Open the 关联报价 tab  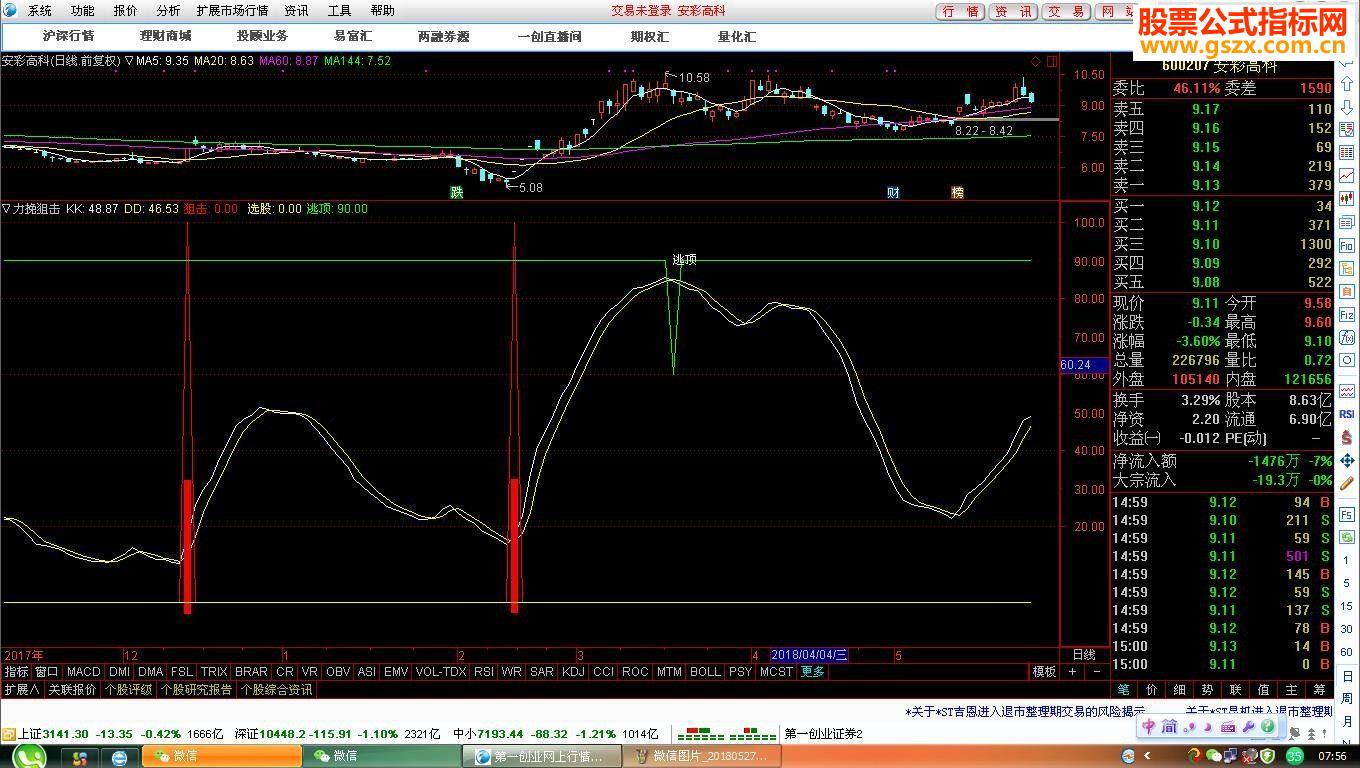73,690
